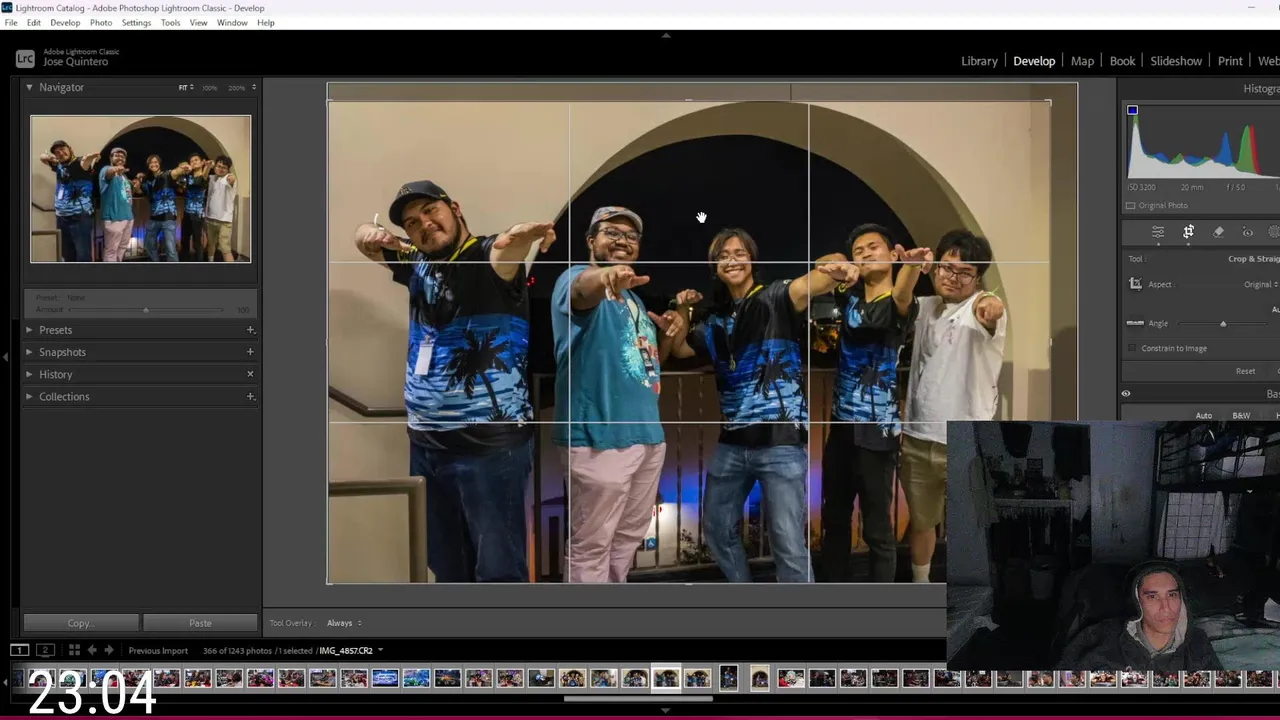Image resolution: width=1280 pixels, height=720 pixels.
Task: Hide top module bar via arrow
Action: click(666, 35)
